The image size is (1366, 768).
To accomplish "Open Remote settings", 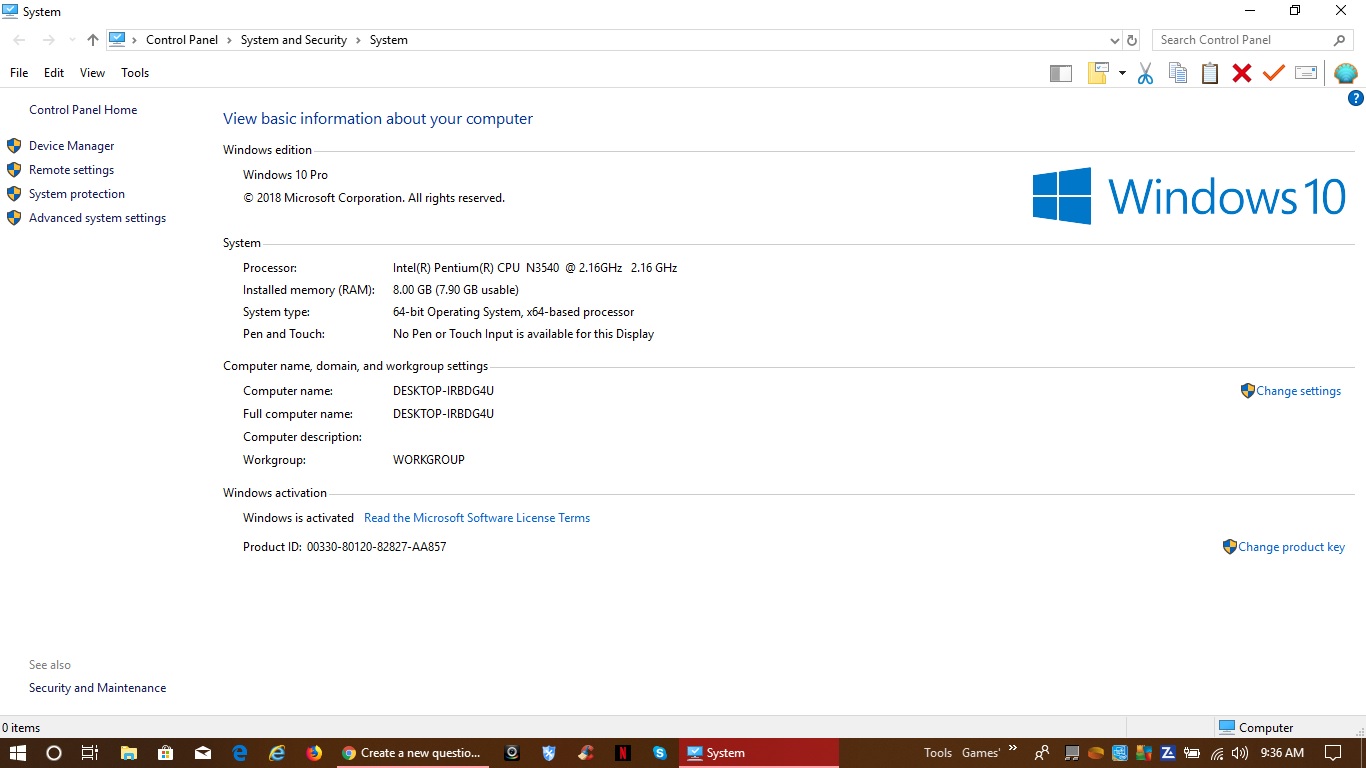I will (x=71, y=170).
